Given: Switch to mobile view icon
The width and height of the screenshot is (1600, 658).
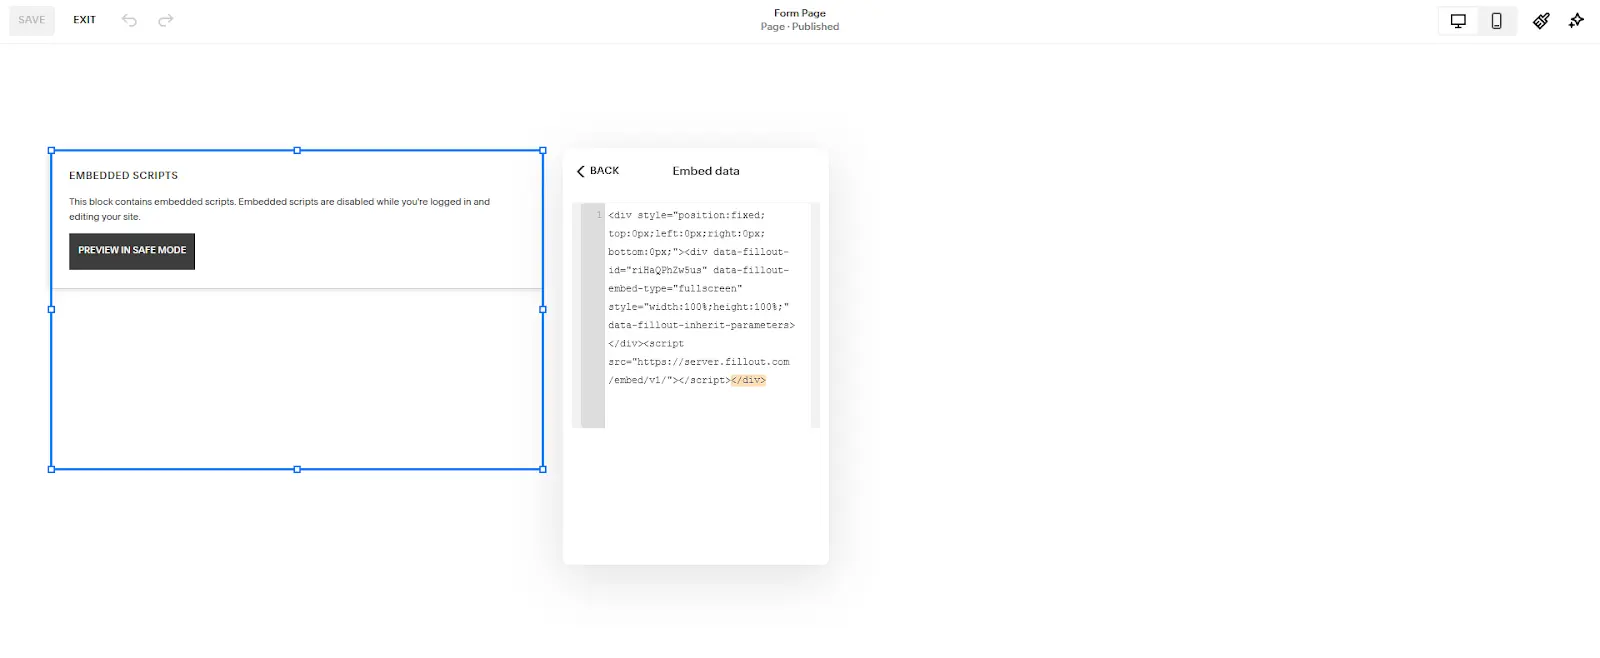Looking at the screenshot, I should [1496, 20].
